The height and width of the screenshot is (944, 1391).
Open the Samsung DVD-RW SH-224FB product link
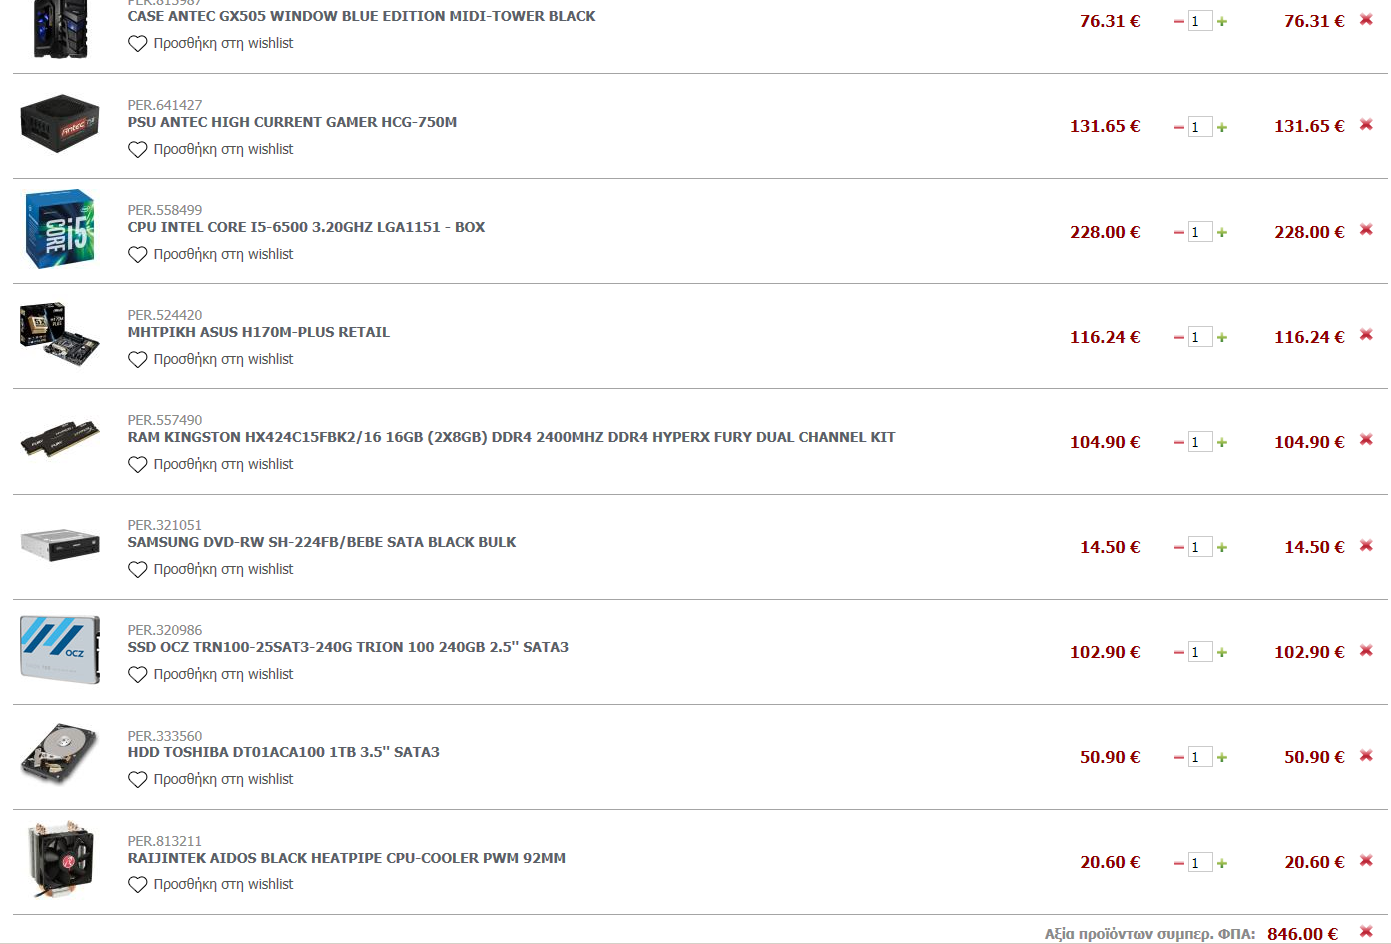322,542
